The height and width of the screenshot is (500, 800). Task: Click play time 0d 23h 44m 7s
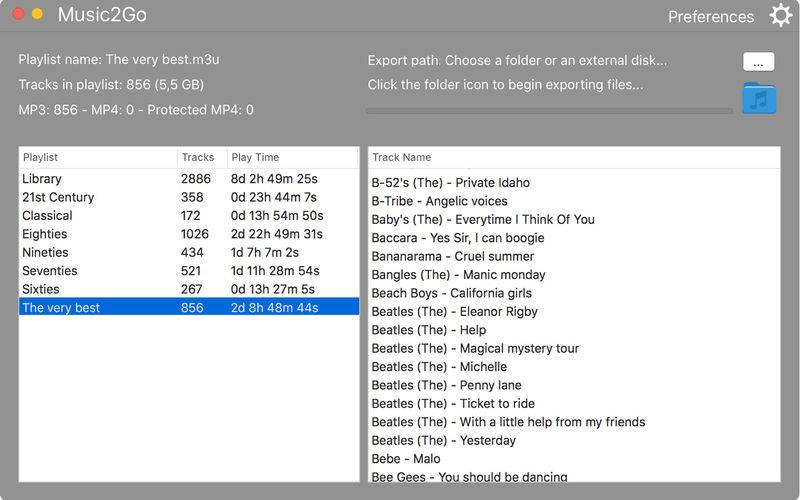pyautogui.click(x=273, y=197)
